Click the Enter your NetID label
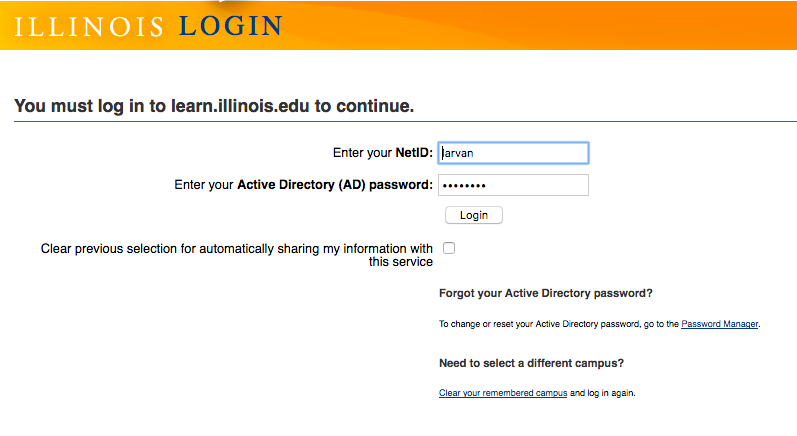 click(383, 153)
